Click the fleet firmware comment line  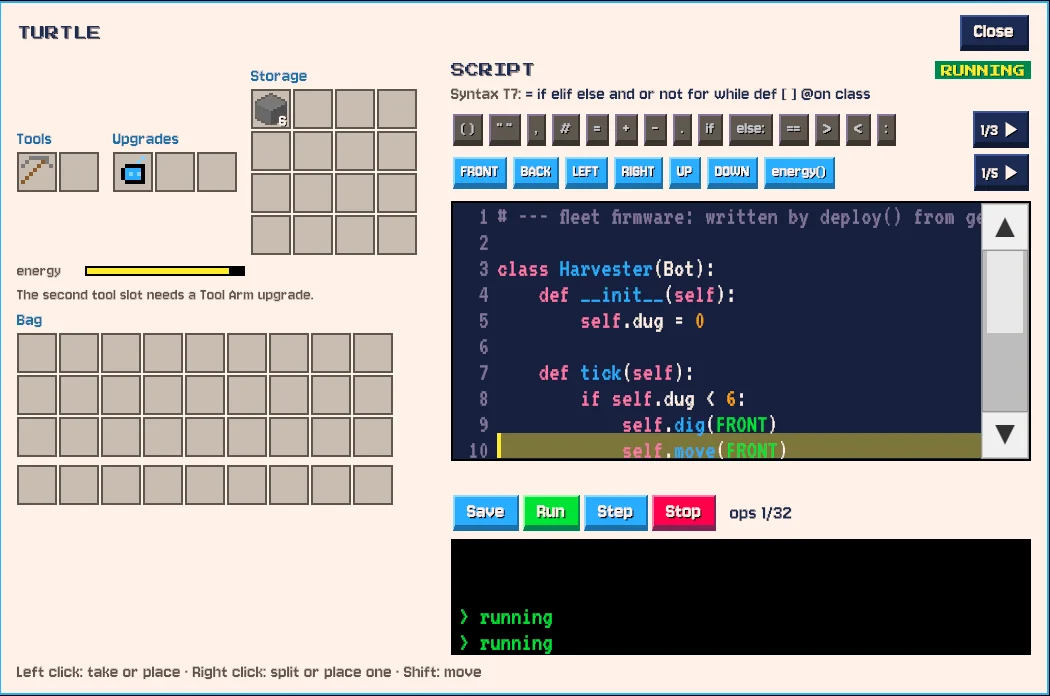(739, 217)
